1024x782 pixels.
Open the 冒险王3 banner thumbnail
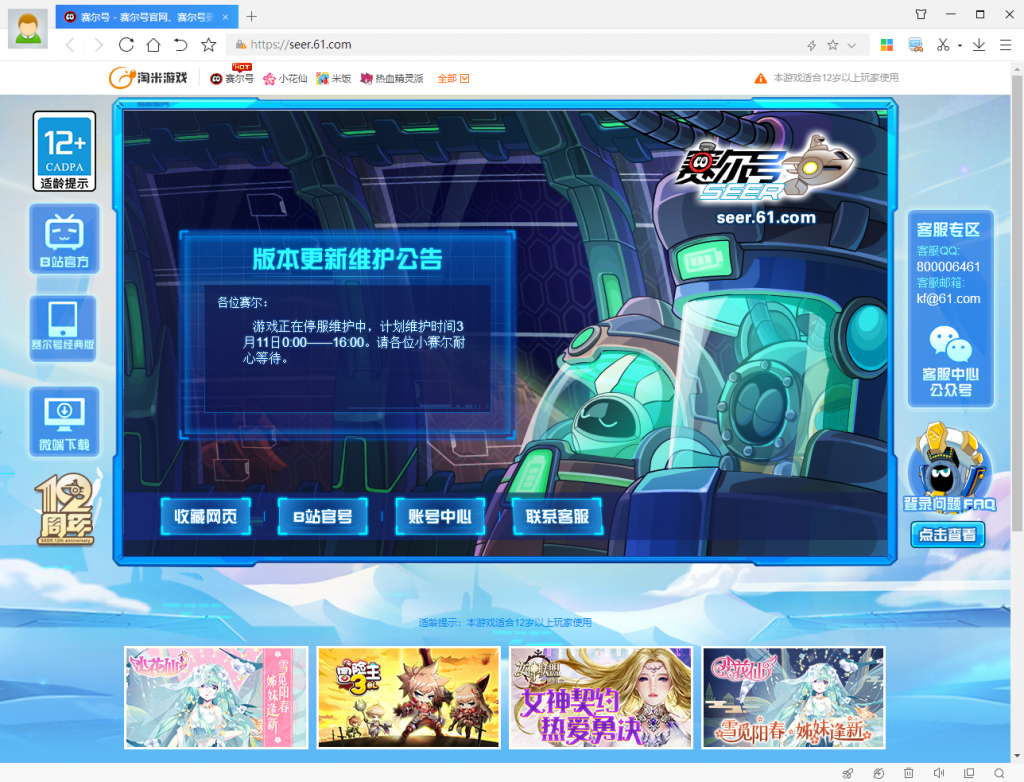point(409,697)
